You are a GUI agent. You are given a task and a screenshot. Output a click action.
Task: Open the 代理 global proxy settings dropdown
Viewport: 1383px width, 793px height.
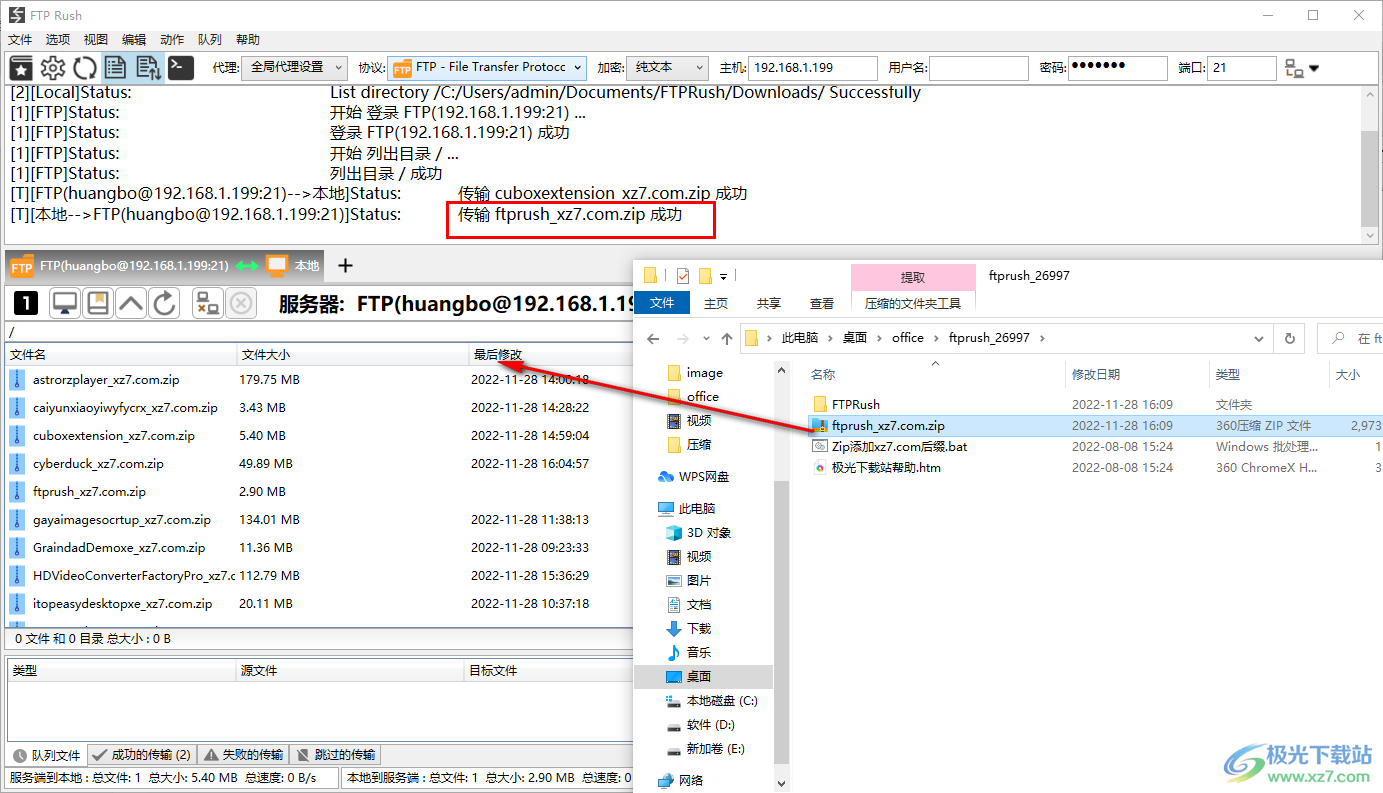pos(294,67)
